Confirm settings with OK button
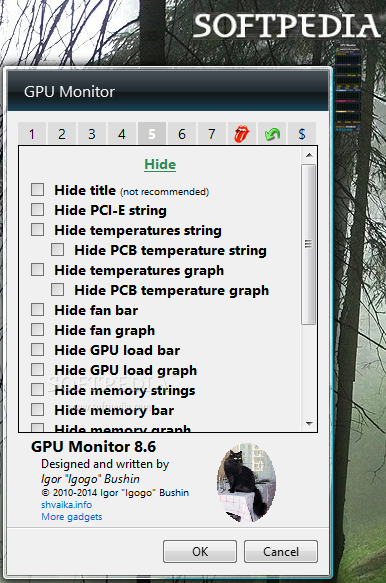 [x=200, y=551]
